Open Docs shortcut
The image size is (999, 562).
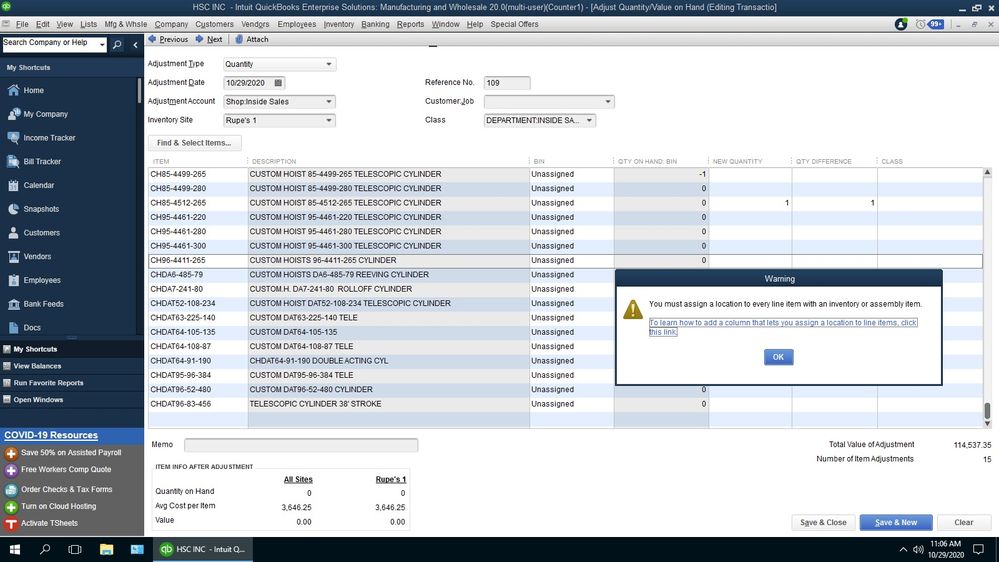pyautogui.click(x=32, y=328)
